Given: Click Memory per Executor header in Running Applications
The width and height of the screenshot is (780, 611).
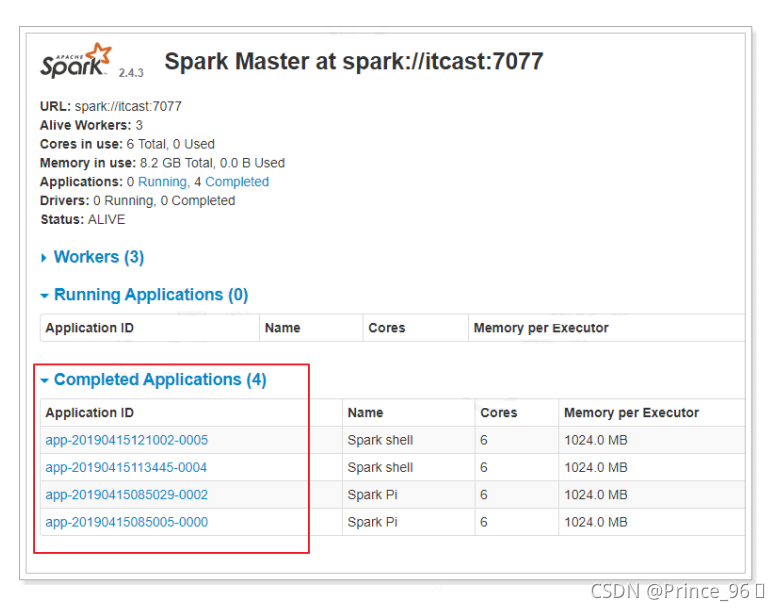Looking at the screenshot, I should 541,328.
